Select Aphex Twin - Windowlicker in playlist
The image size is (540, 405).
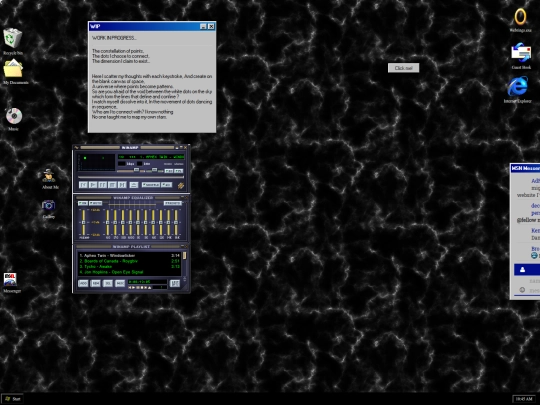point(129,256)
